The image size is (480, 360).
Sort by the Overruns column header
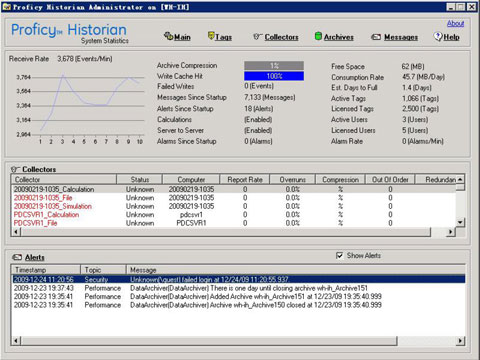click(x=292, y=179)
